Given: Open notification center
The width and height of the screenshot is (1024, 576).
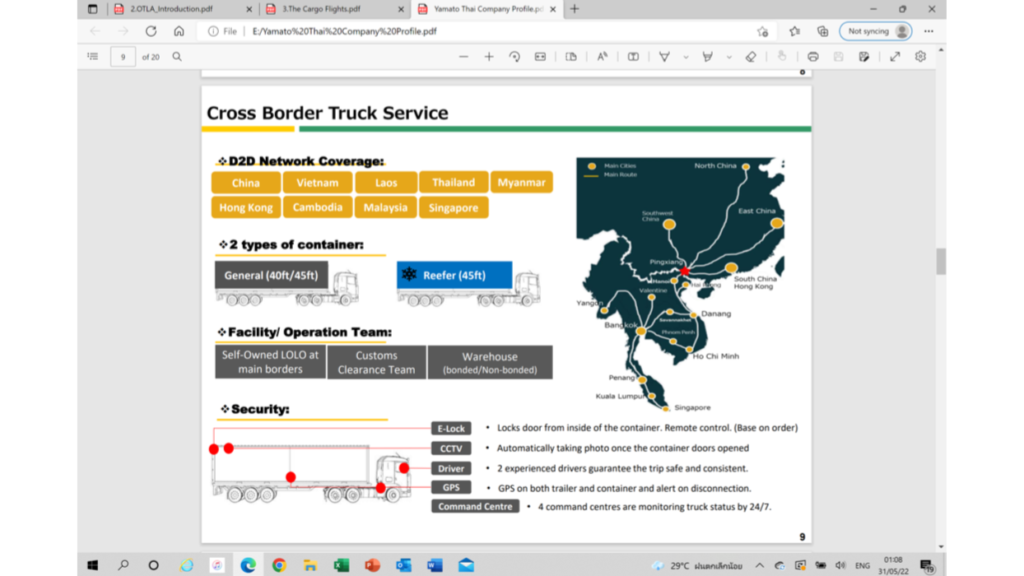Looking at the screenshot, I should click(927, 566).
